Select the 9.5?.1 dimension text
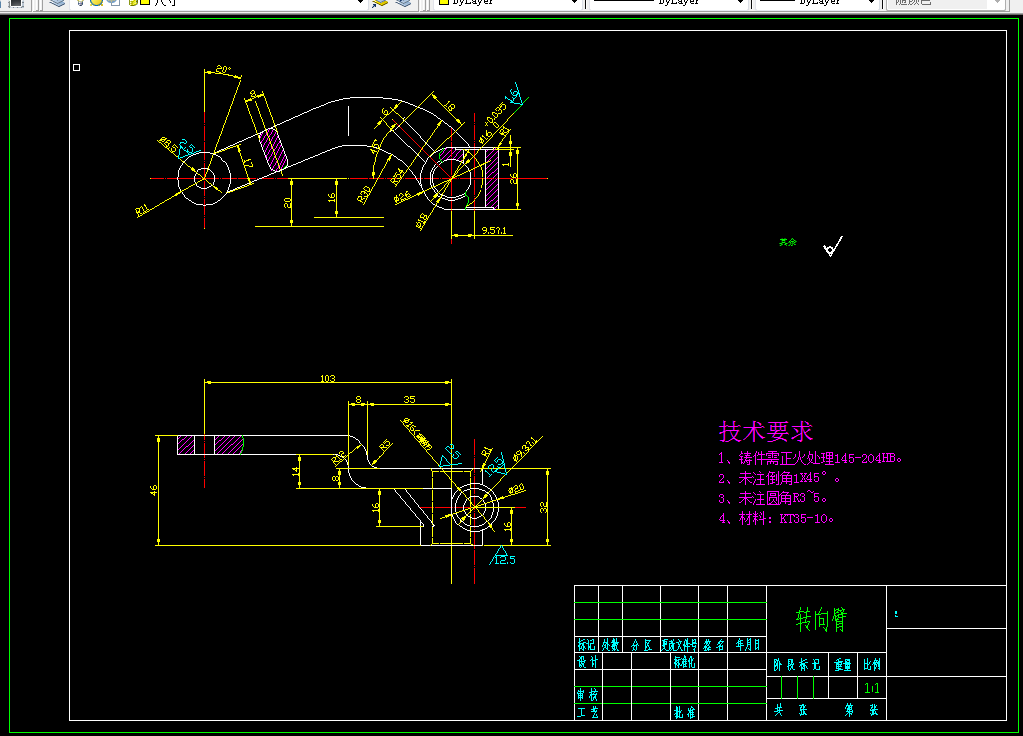The image size is (1023, 736). [494, 230]
